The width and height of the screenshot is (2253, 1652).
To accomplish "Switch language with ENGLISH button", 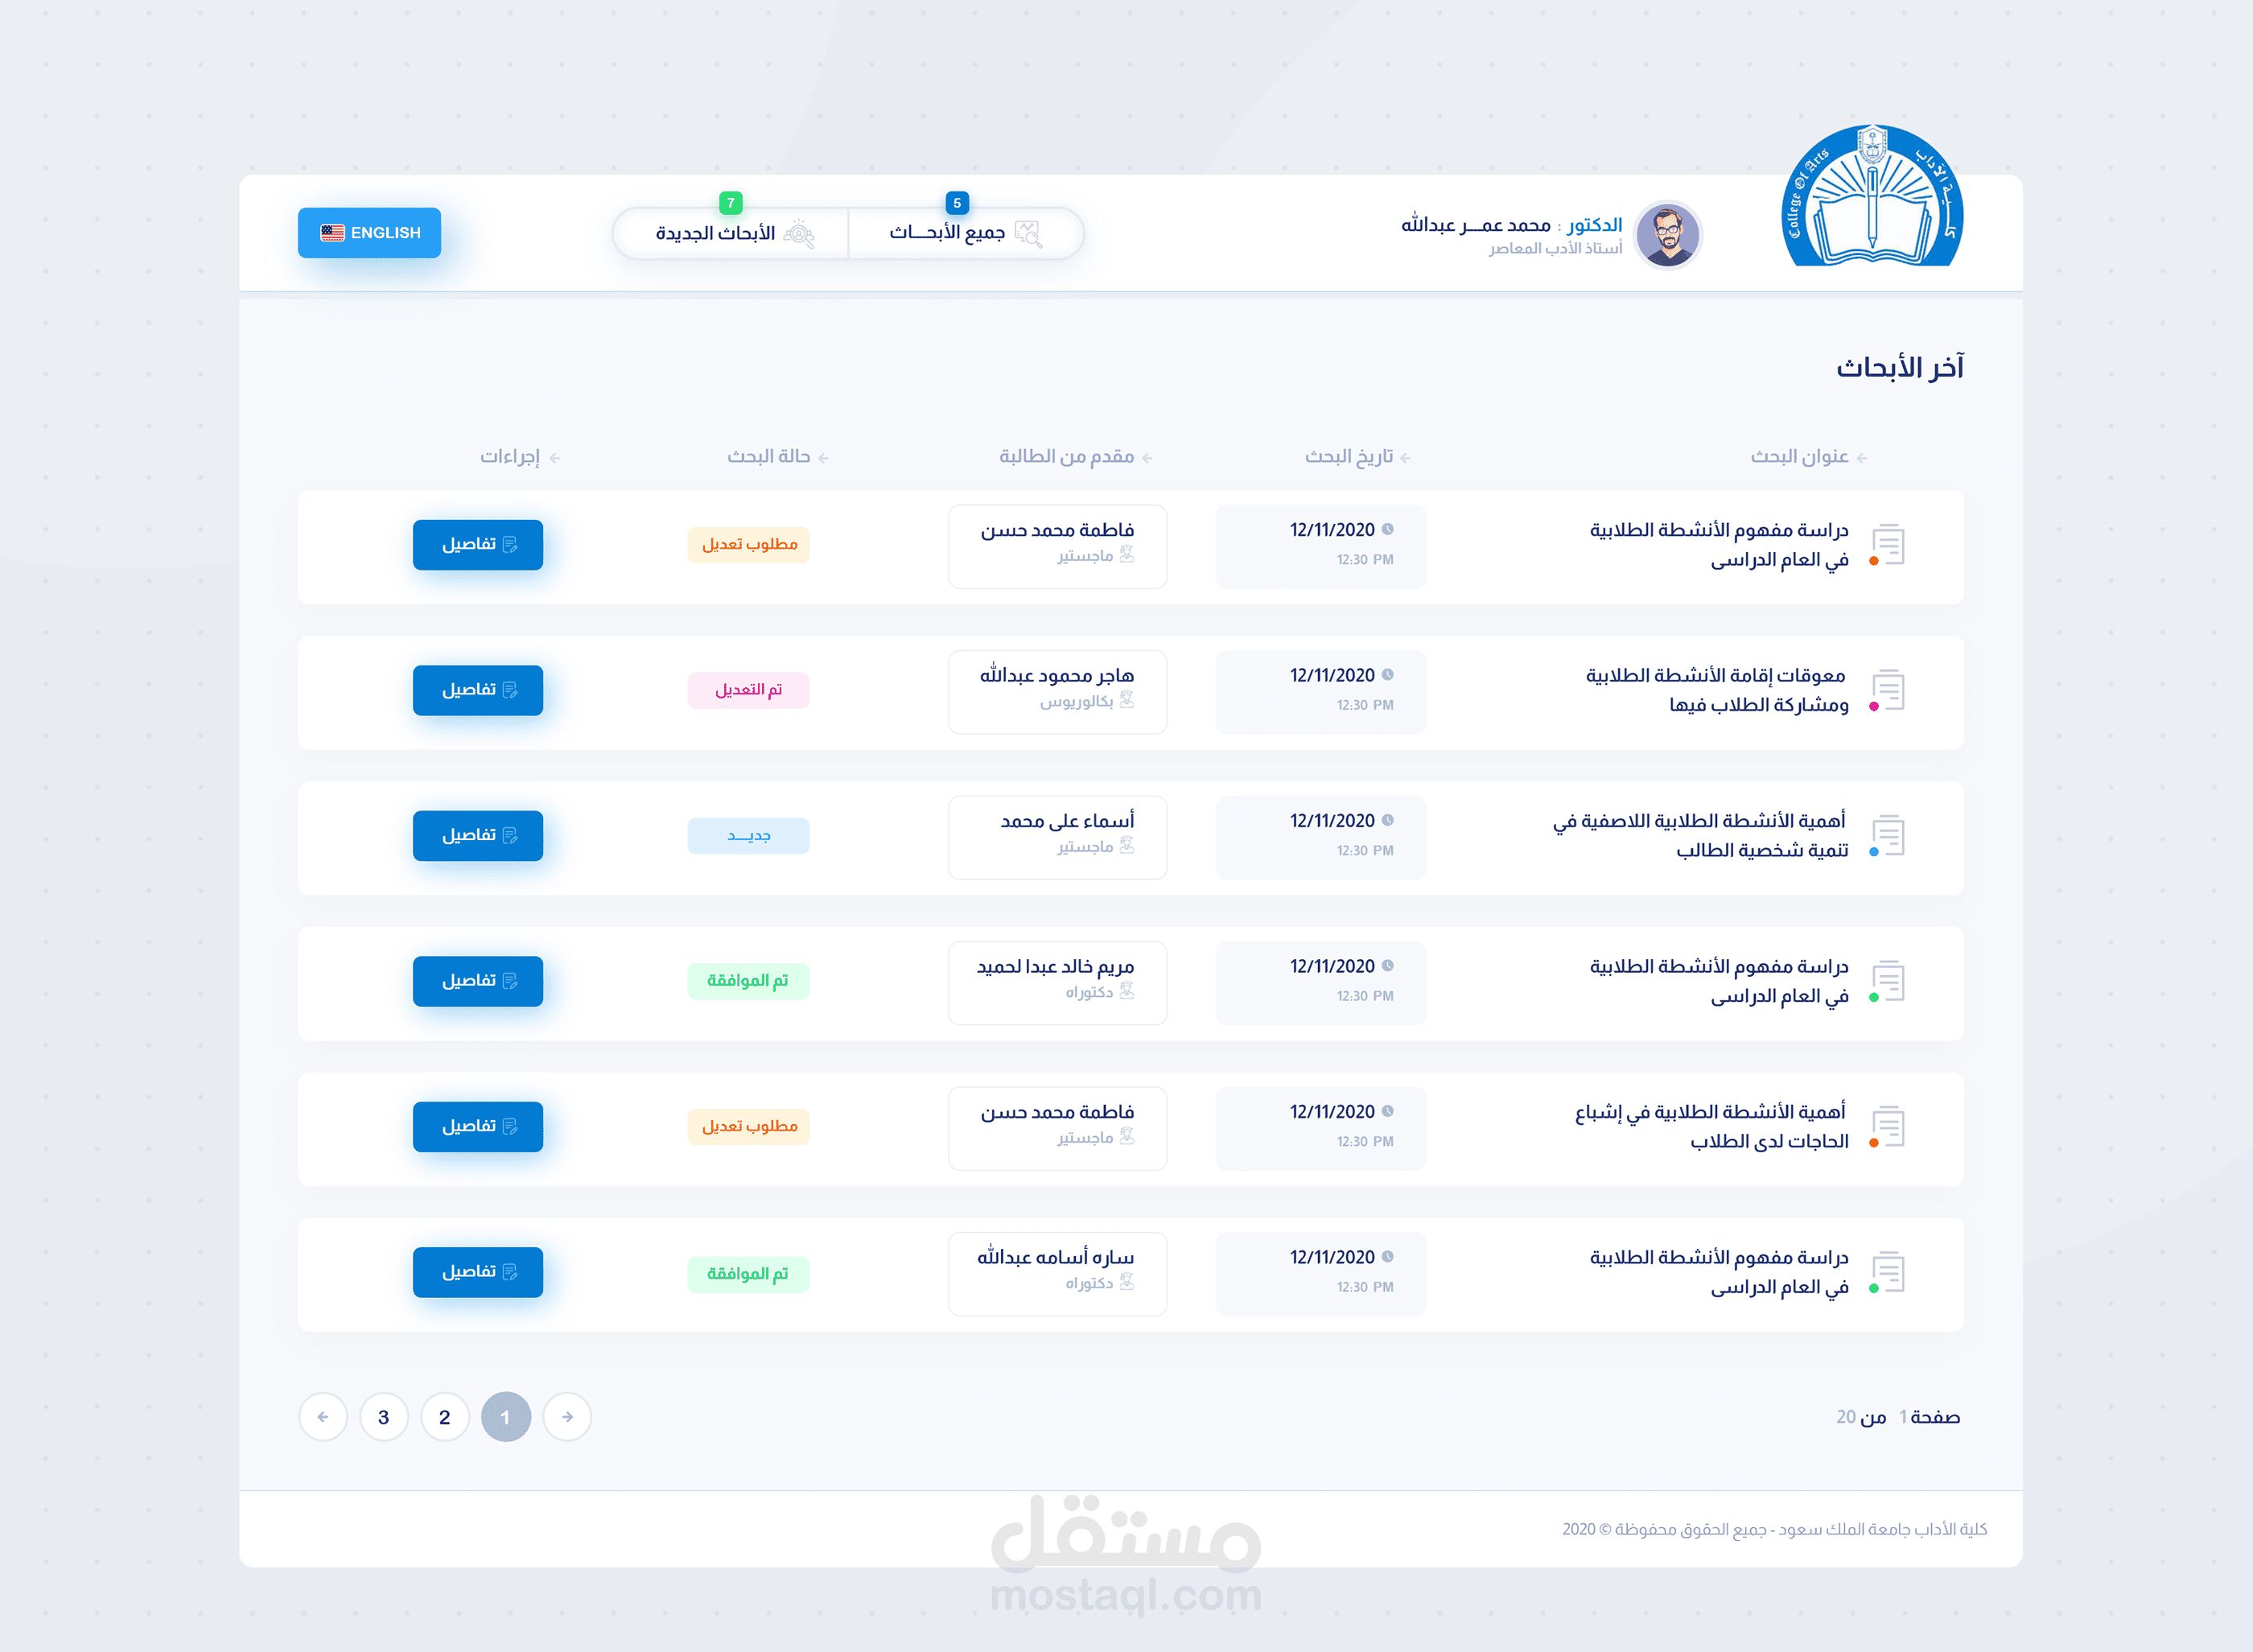I will (369, 233).
